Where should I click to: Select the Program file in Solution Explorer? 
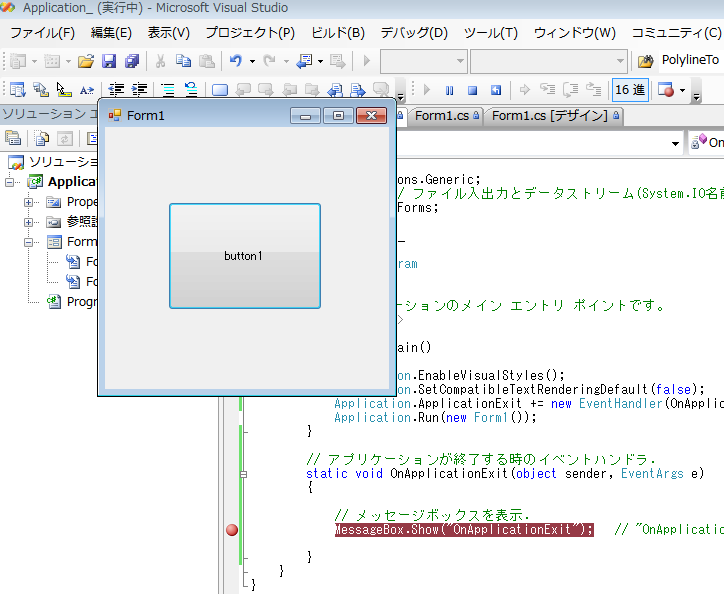pyautogui.click(x=73, y=302)
